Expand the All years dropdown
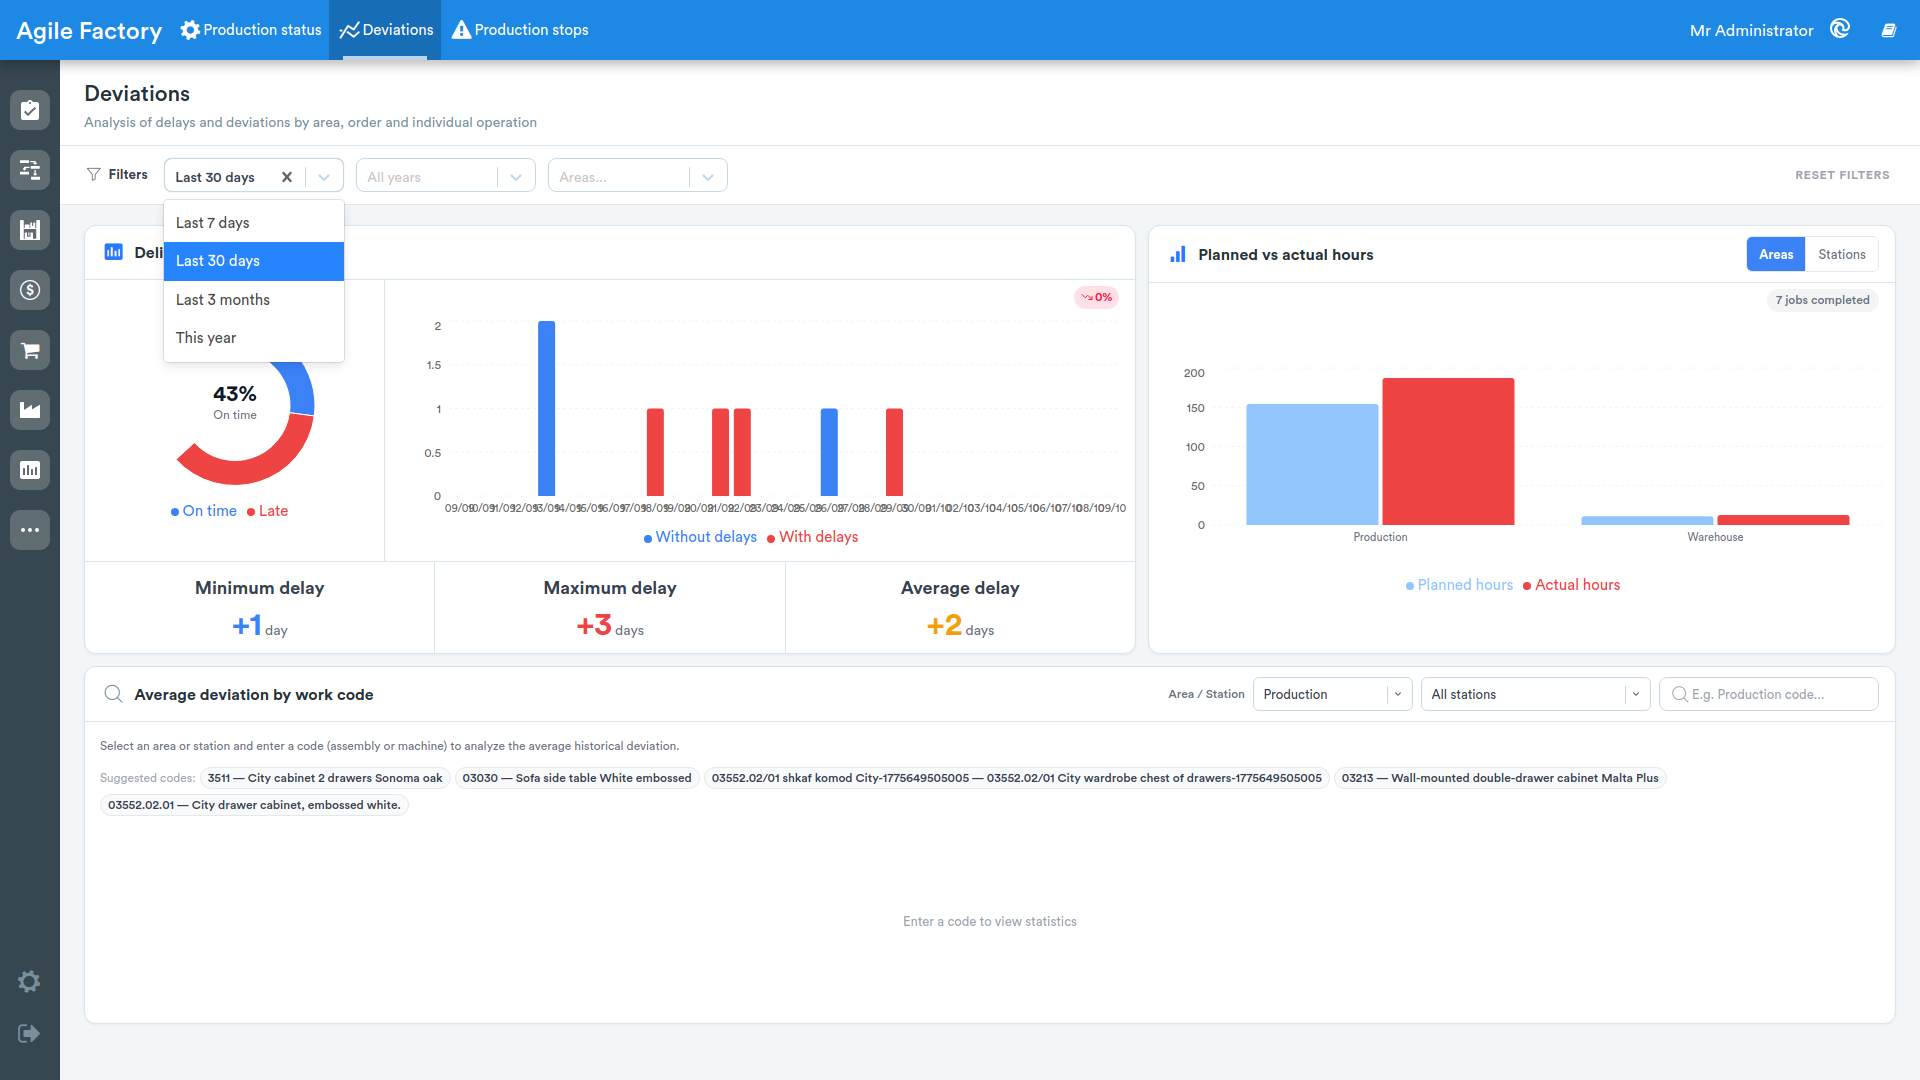This screenshot has width=1920, height=1080. click(x=445, y=176)
